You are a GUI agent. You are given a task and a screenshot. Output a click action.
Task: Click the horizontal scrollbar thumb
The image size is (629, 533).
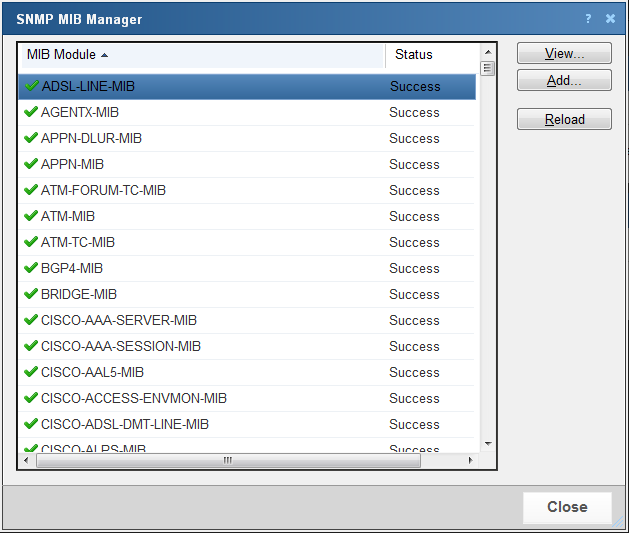pos(228,461)
